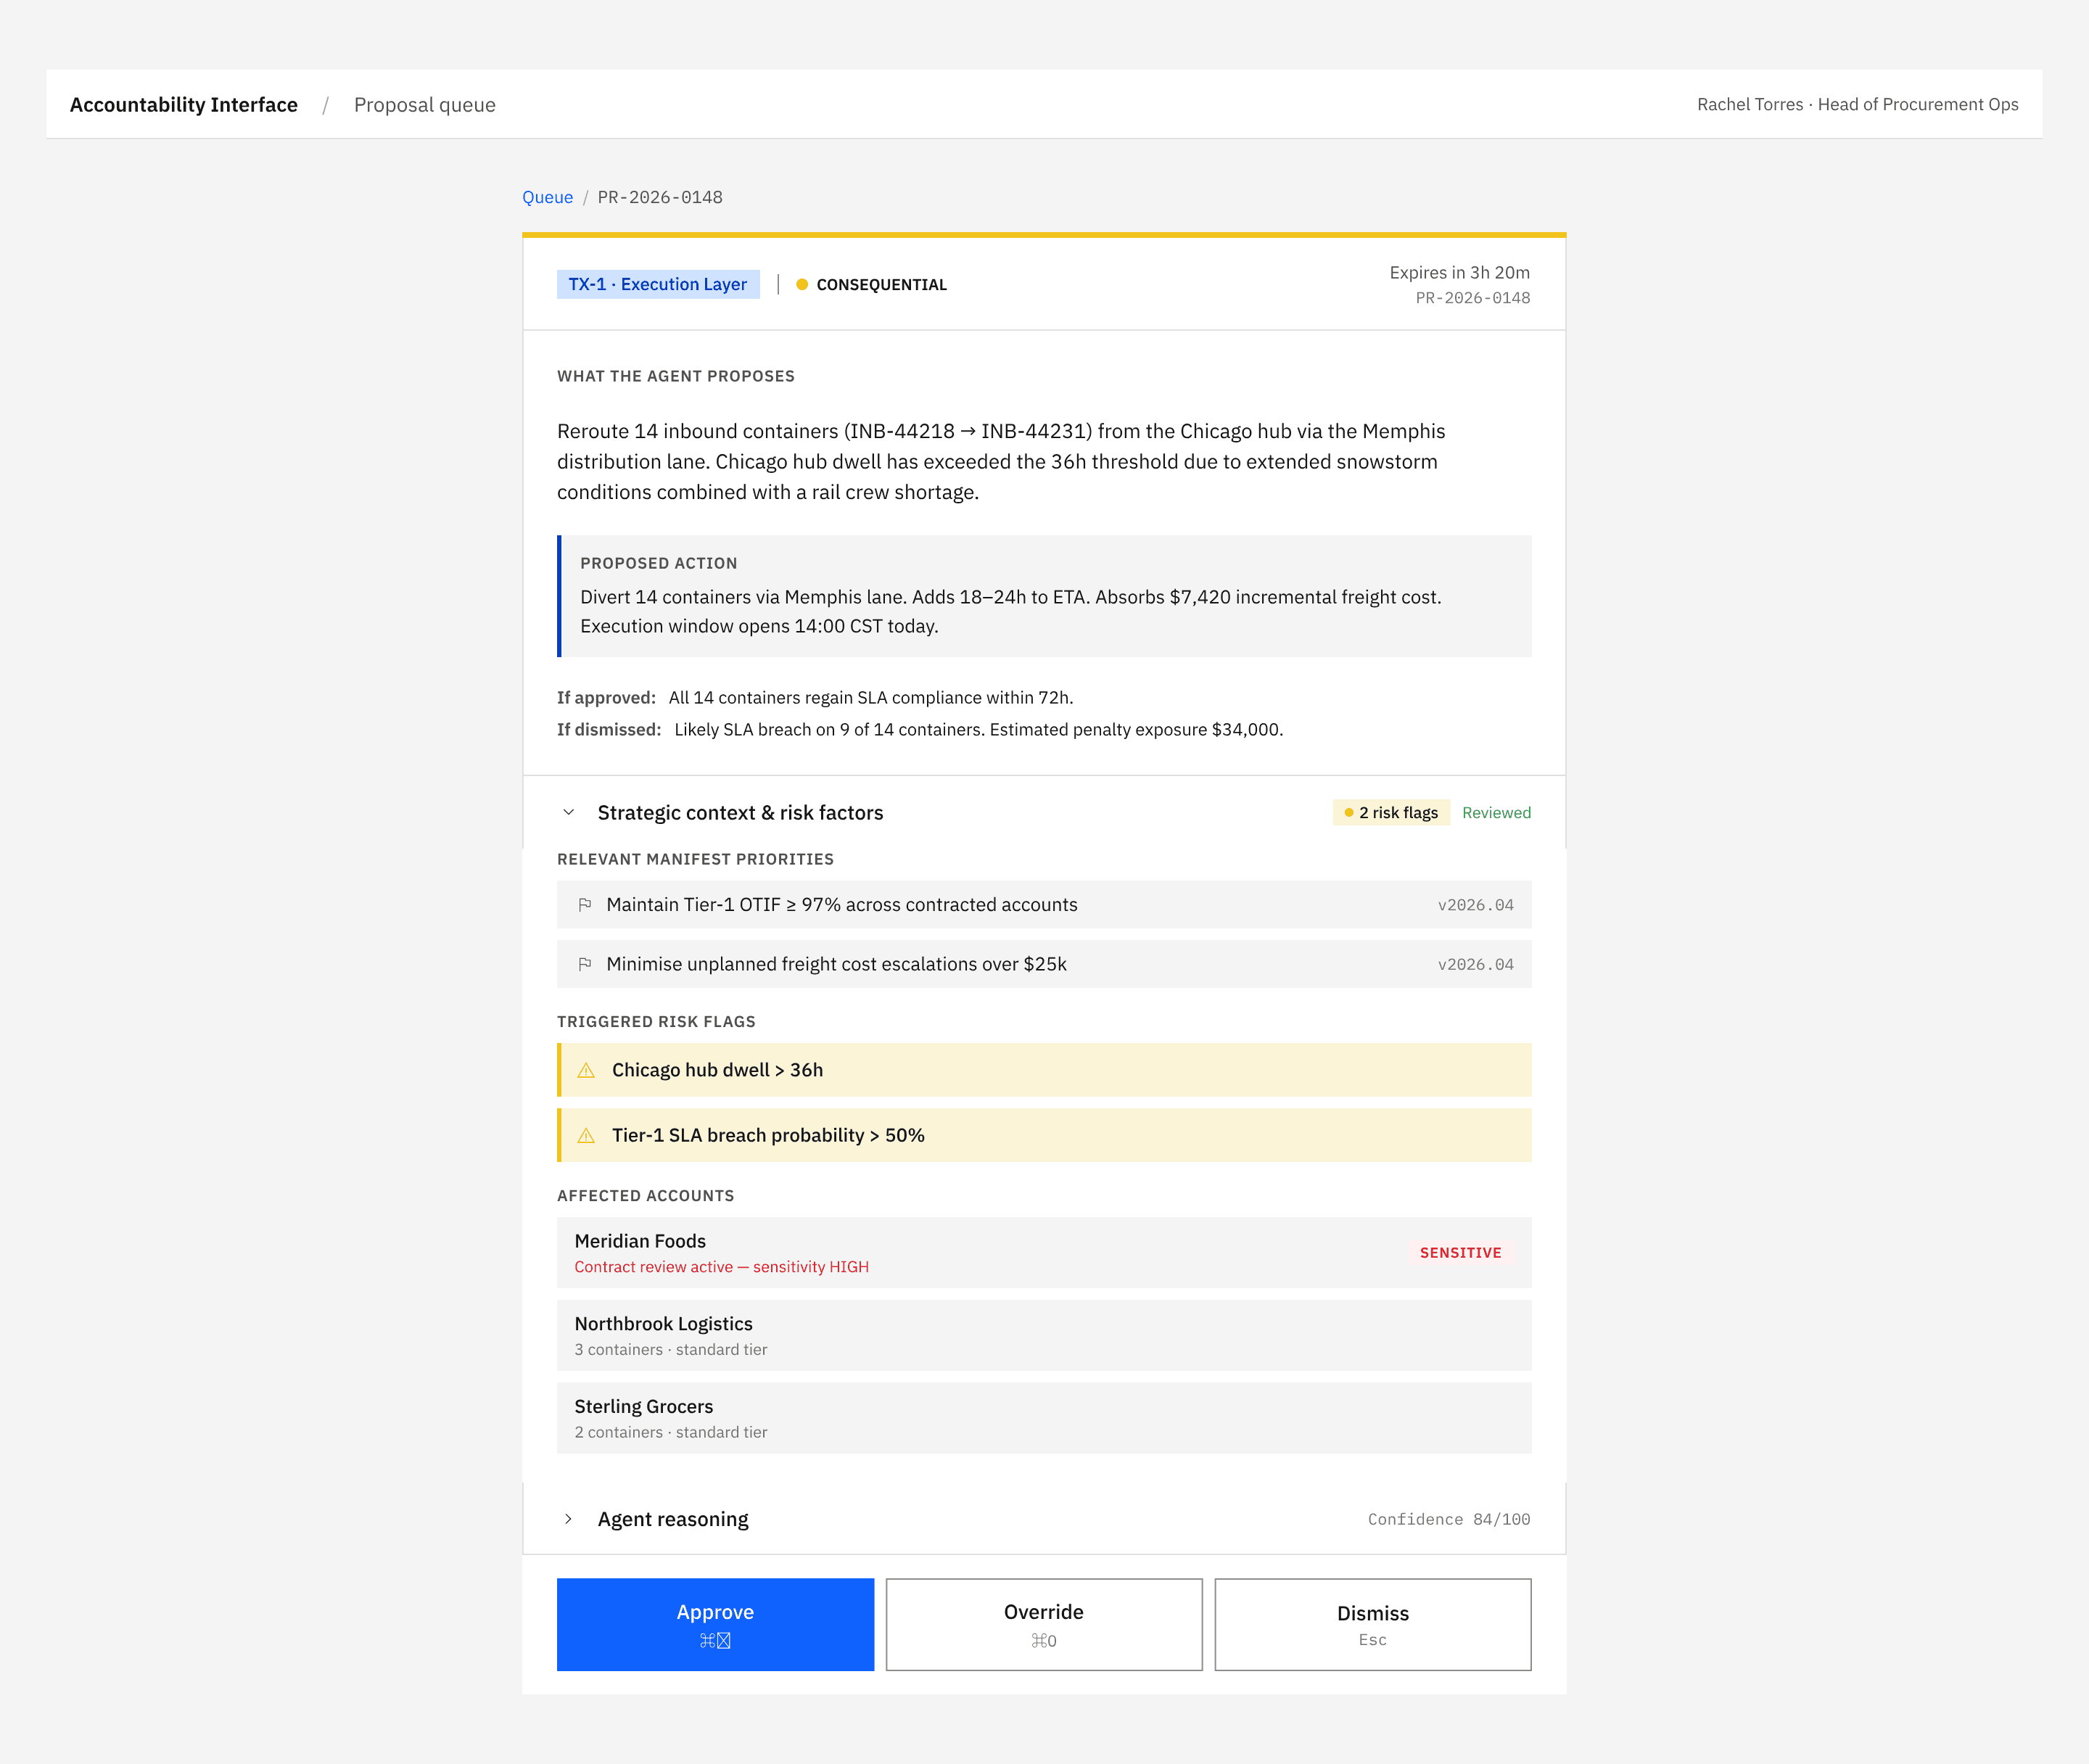Screen dimensions: 2089x1764
Task: Open Proposal queue in the header breadcrumb
Action: coord(425,105)
